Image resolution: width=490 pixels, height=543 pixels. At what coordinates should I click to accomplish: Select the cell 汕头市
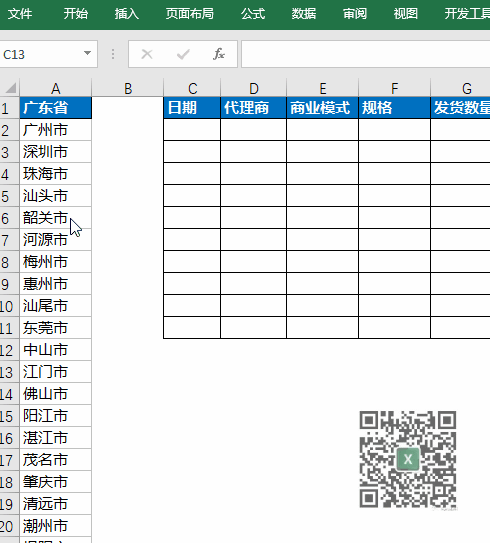tap(56, 196)
